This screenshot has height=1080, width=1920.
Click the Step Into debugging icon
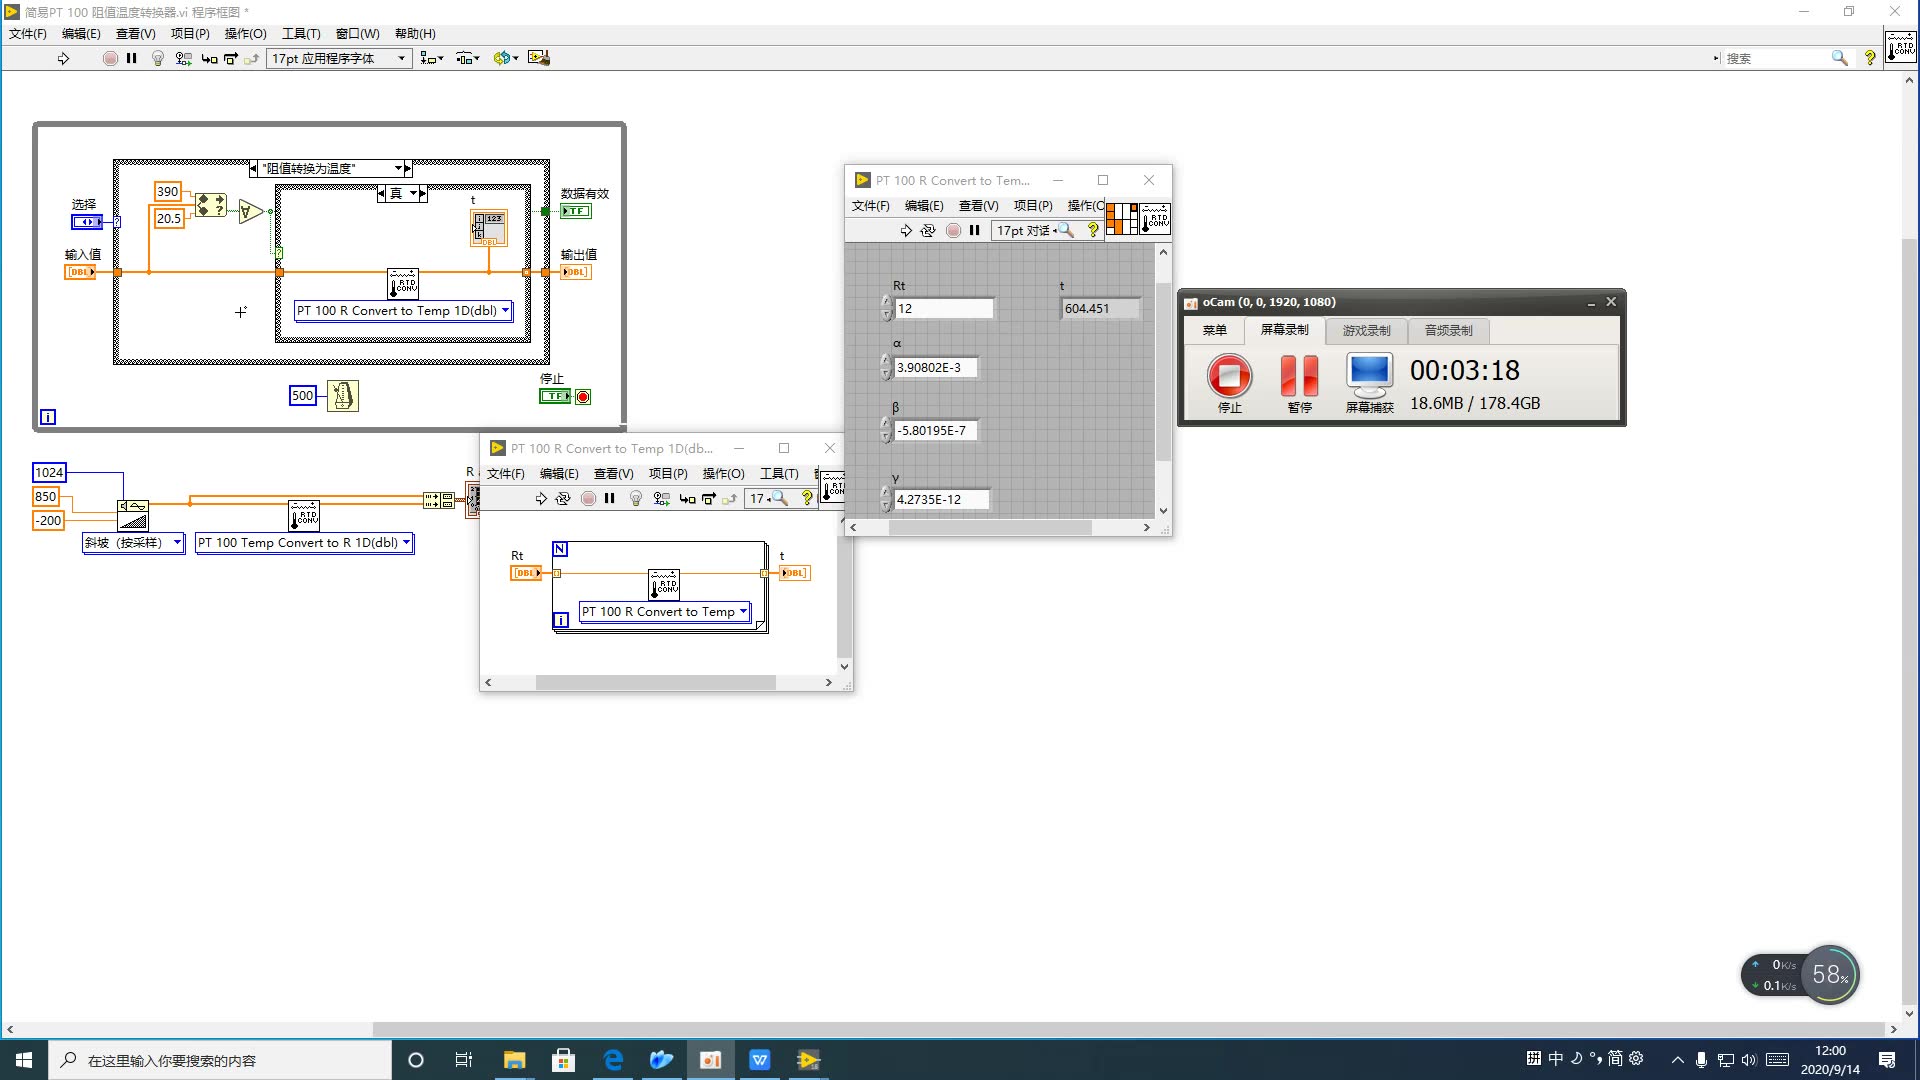tap(209, 58)
